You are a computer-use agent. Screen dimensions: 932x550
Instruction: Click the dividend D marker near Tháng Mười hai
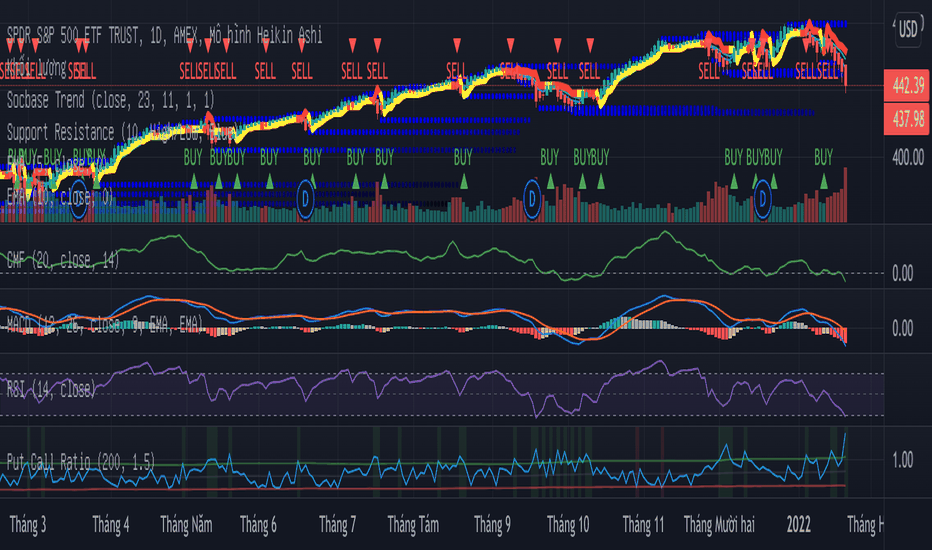coord(766,198)
